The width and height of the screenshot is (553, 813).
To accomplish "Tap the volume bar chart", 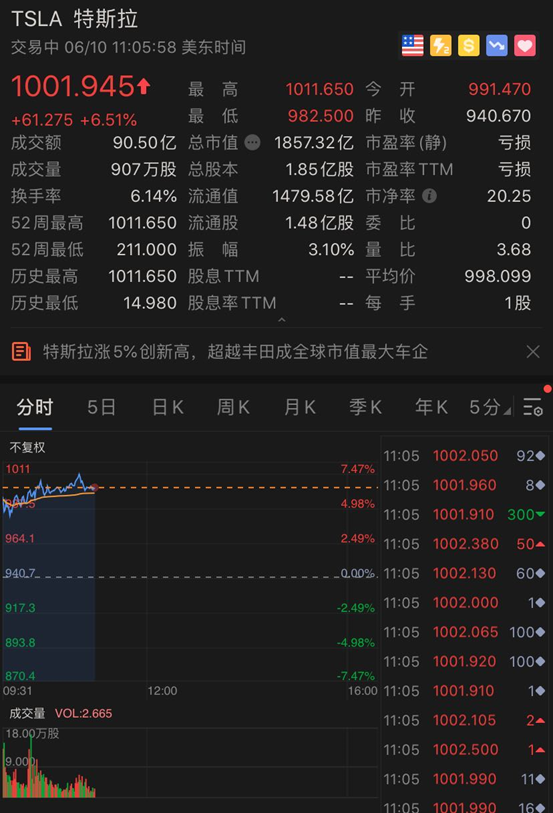I will [x=190, y=763].
